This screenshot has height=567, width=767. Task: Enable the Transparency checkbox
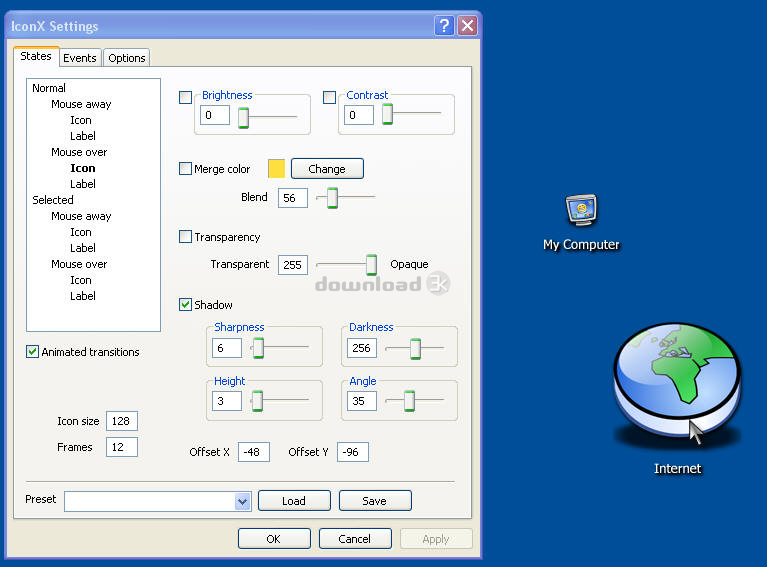click(x=185, y=237)
